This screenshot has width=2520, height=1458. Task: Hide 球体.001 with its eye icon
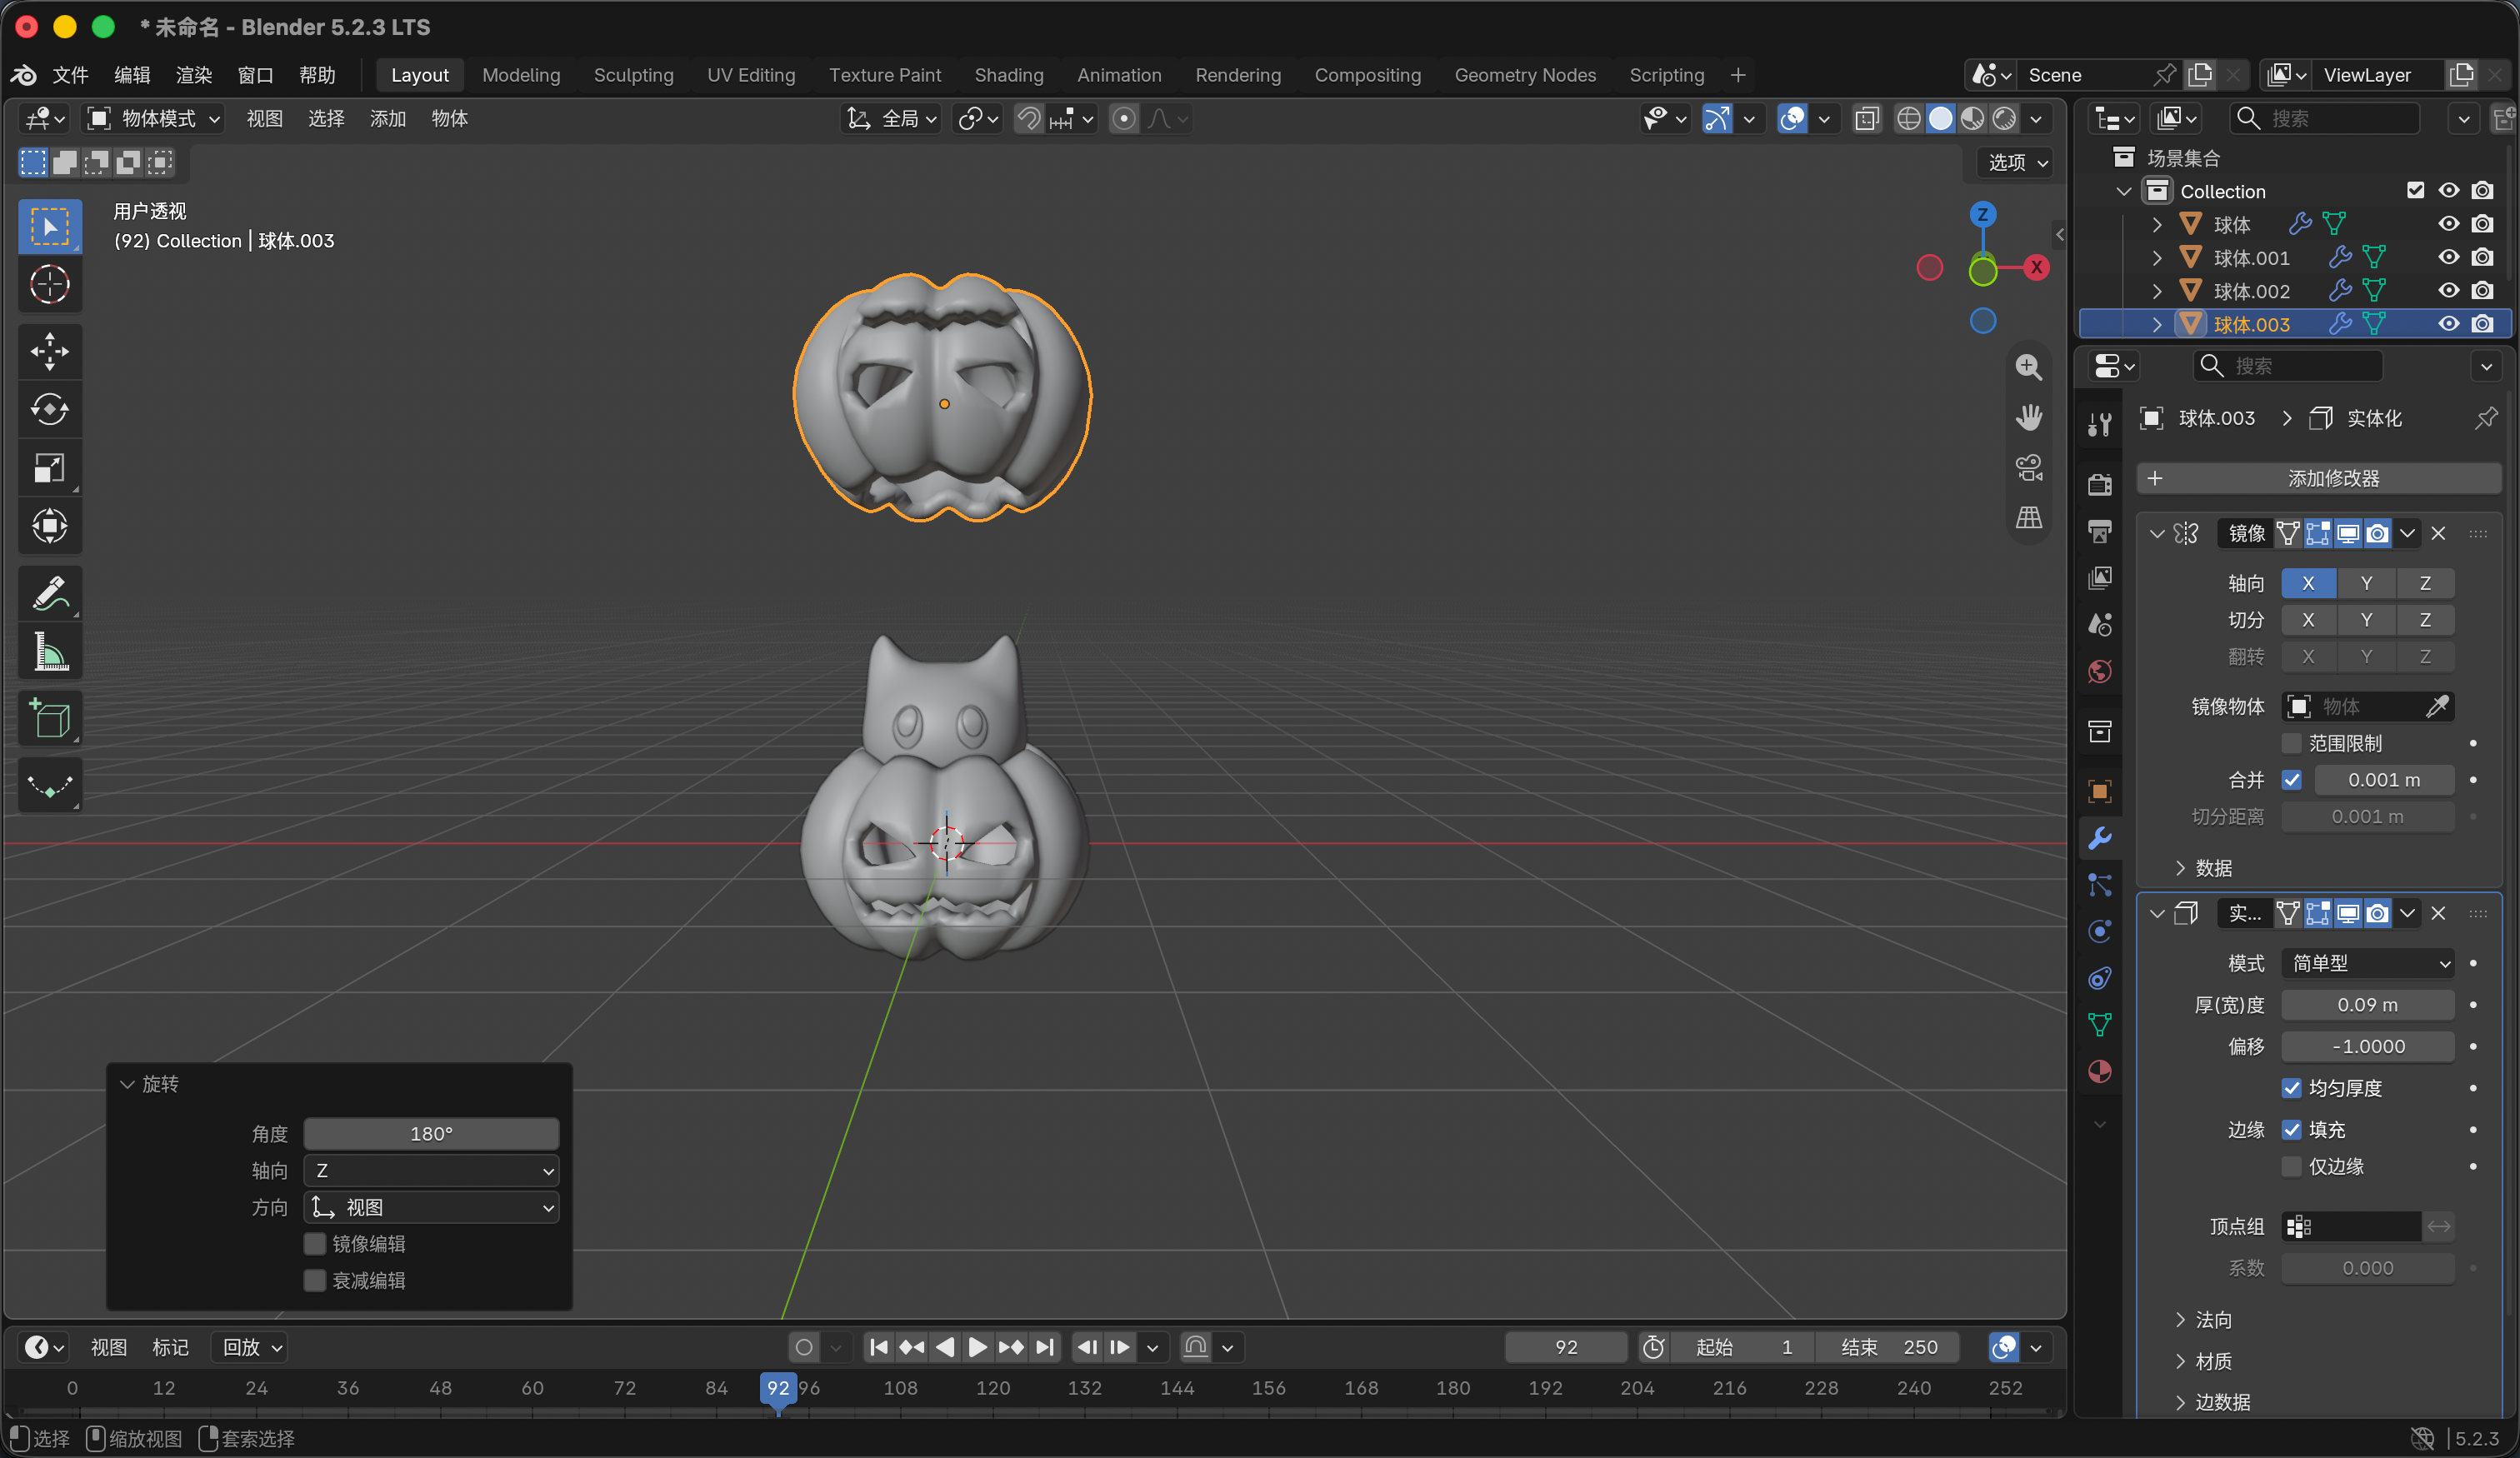tap(2448, 258)
